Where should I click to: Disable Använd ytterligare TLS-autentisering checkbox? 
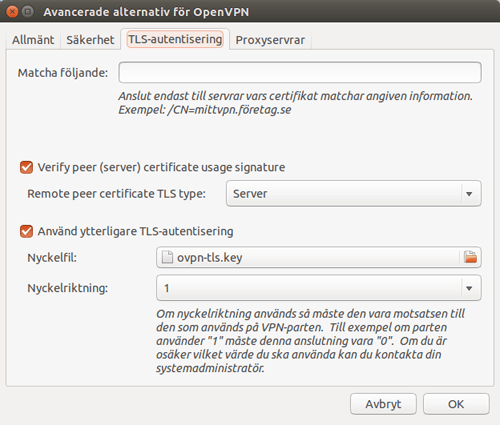[x=26, y=231]
